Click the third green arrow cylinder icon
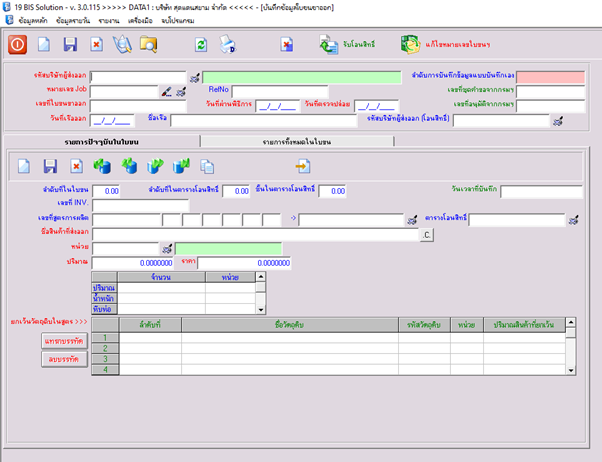Viewport: 602px width, 462px height. click(x=155, y=167)
